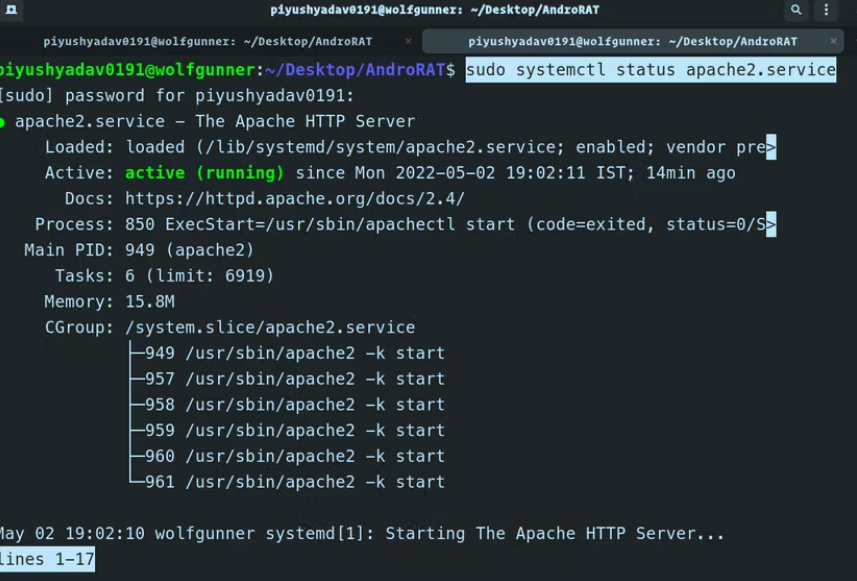Open the terminal search magnifier icon
The image size is (857, 581).
coord(796,10)
